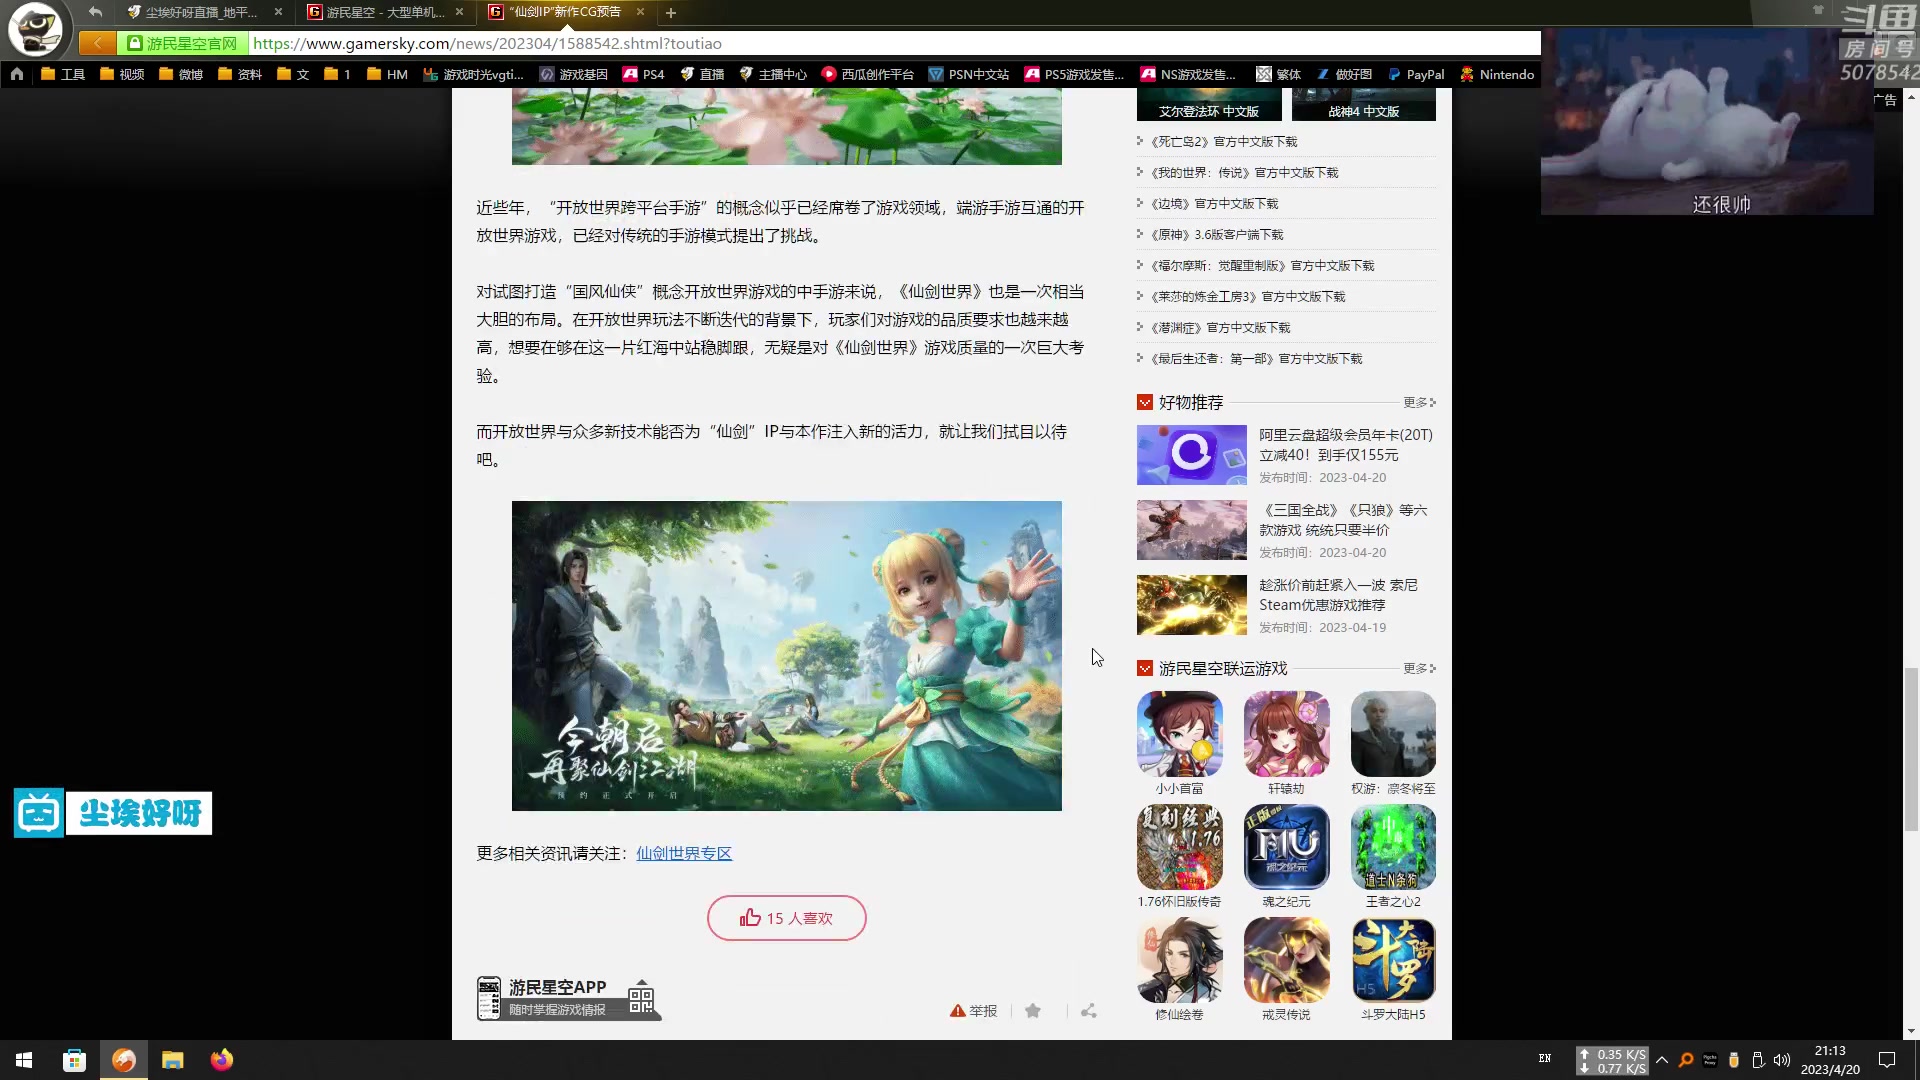Click the page vertical scrollbar thumb
Viewport: 1920px width, 1080px height.
pos(1911,750)
